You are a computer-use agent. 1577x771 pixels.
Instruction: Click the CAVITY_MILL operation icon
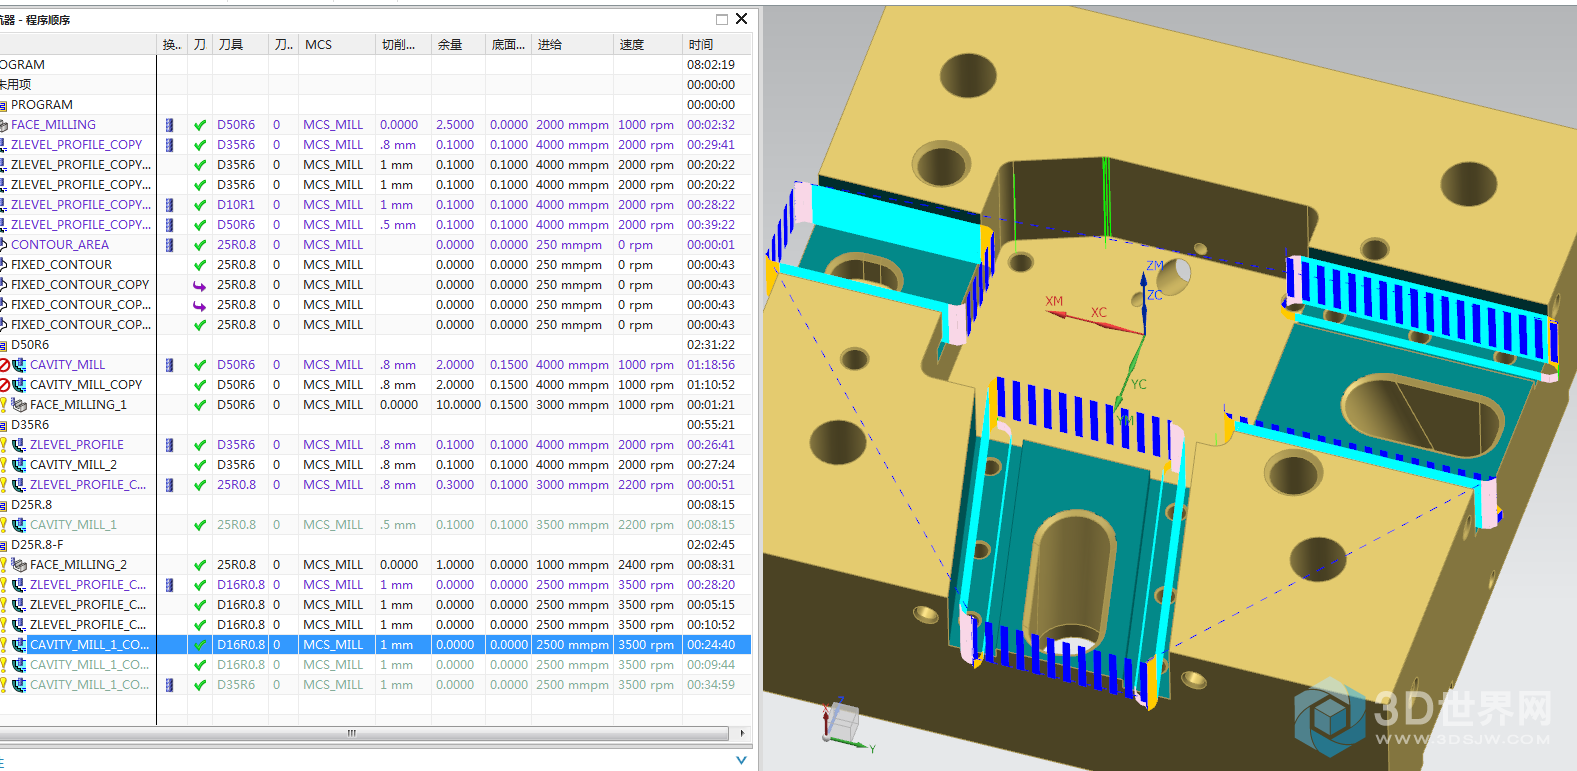tap(19, 365)
